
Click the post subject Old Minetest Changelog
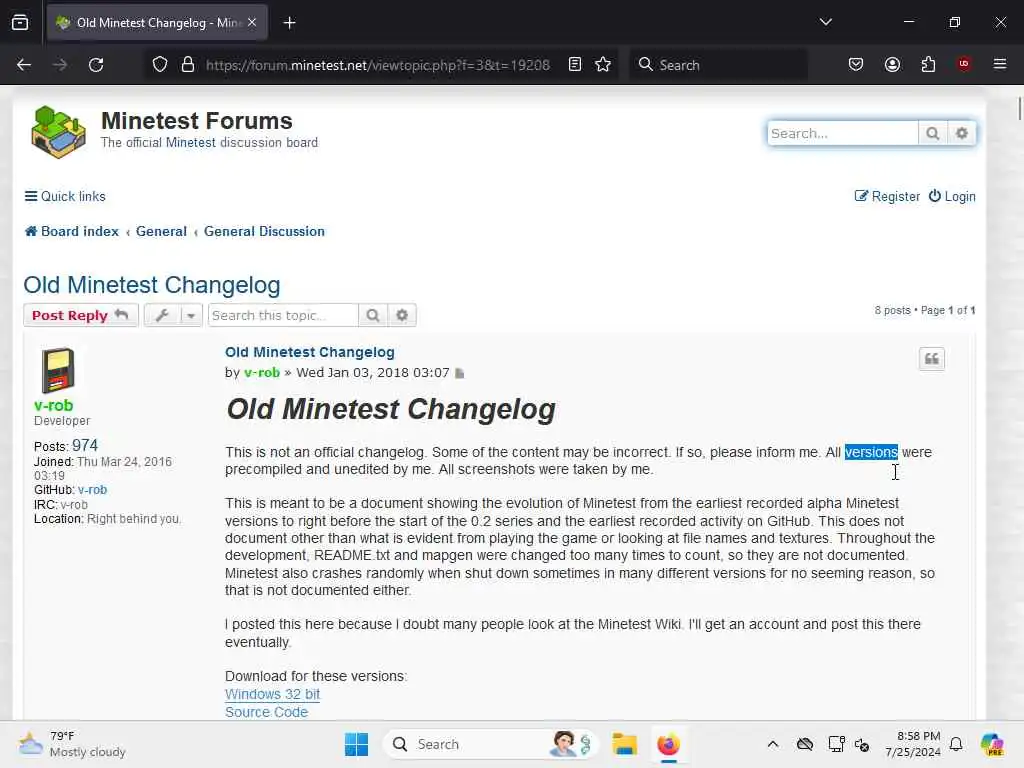tap(310, 352)
